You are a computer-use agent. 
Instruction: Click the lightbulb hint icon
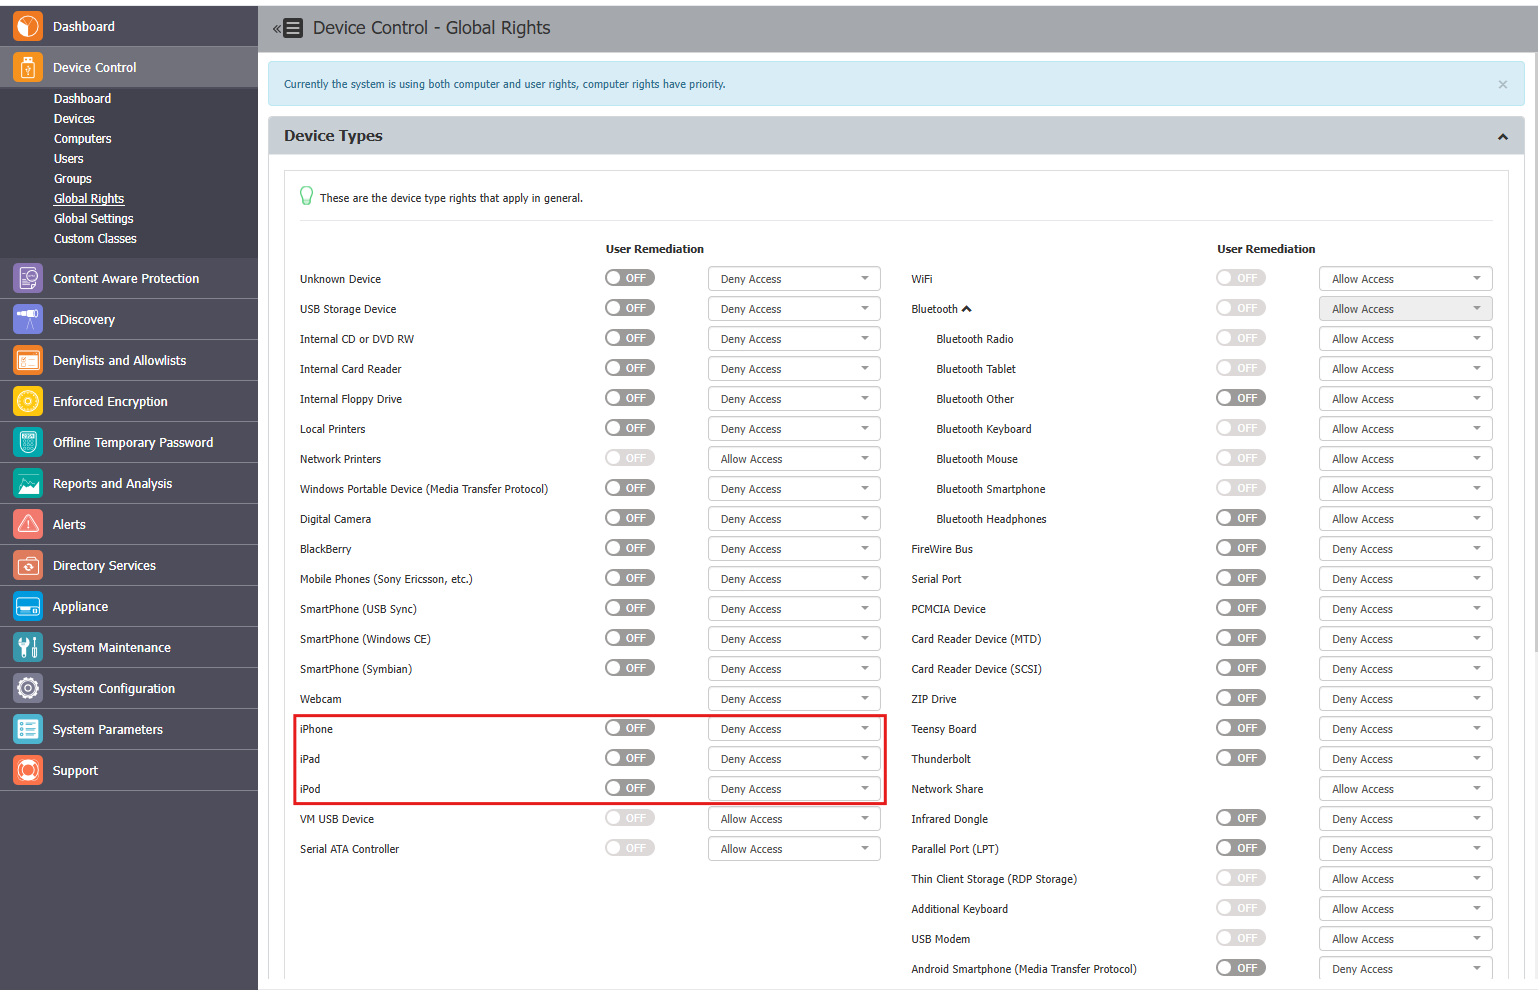[306, 196]
